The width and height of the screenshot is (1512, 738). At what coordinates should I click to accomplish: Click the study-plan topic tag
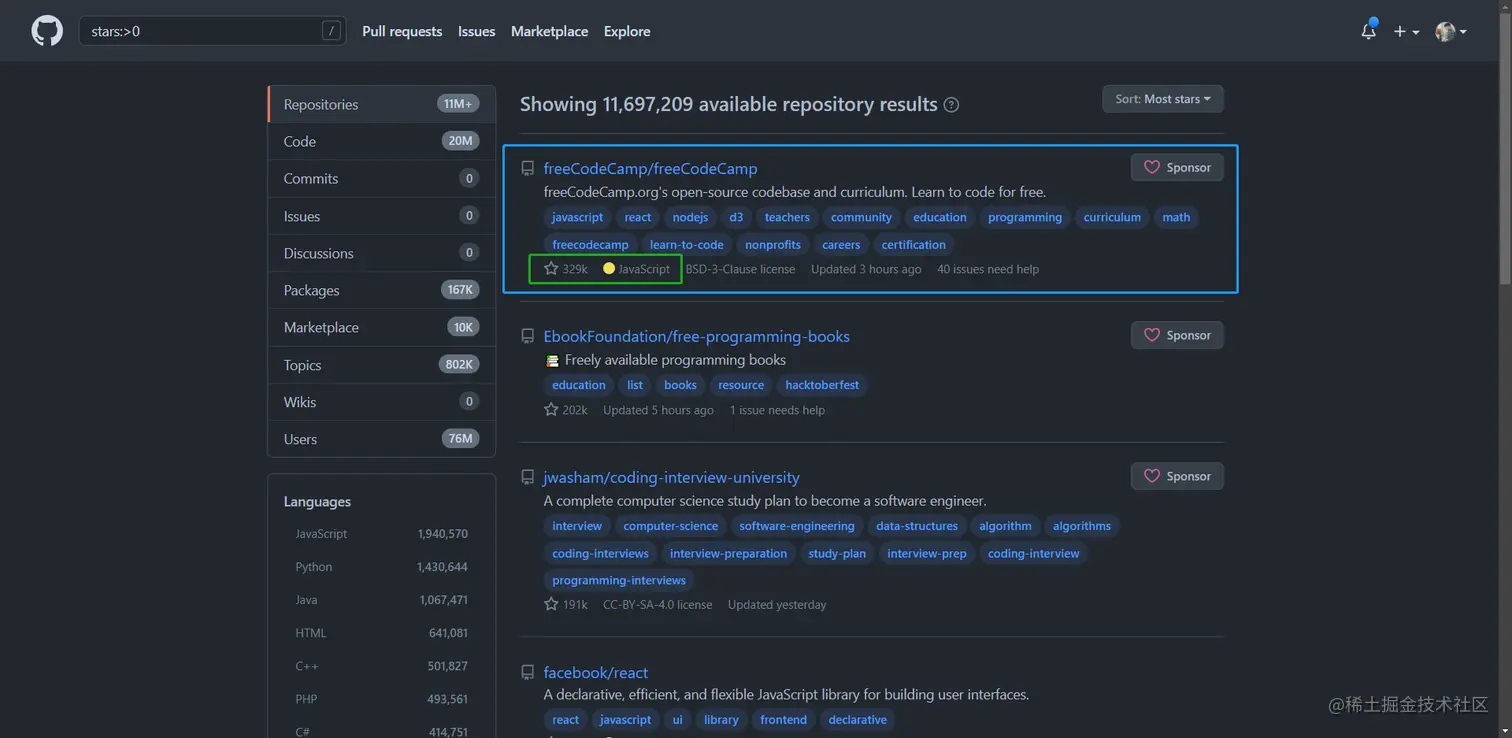click(837, 553)
